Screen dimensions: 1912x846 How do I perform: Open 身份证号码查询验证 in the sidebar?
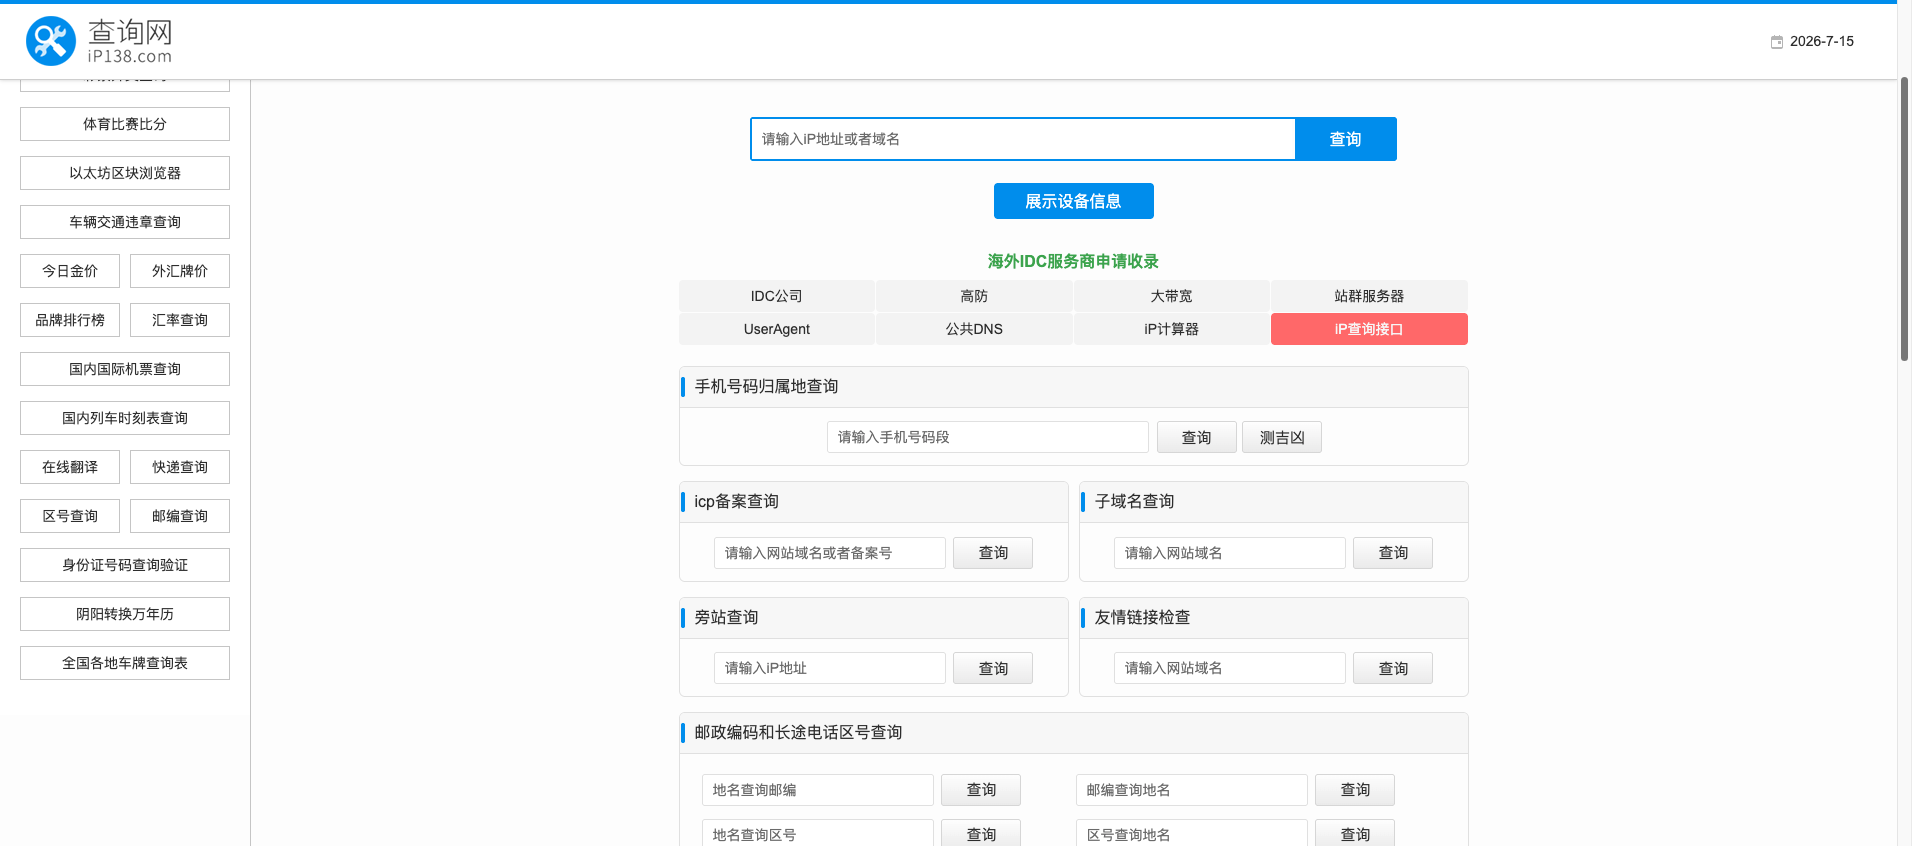(x=125, y=565)
